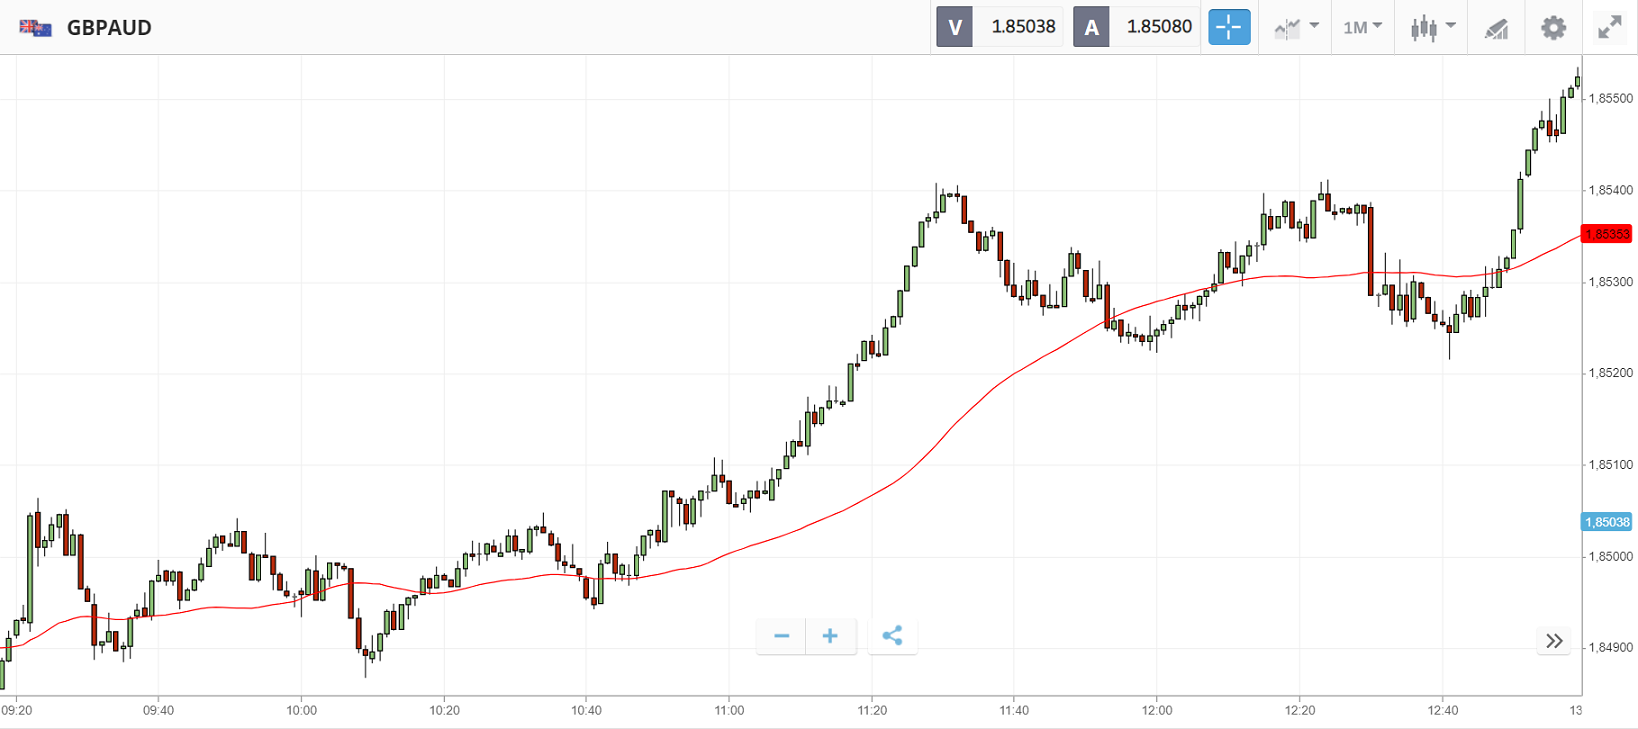This screenshot has width=1638, height=729.
Task: Click the GBPAUD instrument name
Action: pos(109,28)
